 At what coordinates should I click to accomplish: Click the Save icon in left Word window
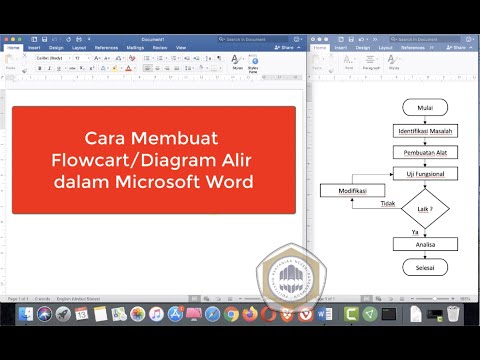(44, 39)
